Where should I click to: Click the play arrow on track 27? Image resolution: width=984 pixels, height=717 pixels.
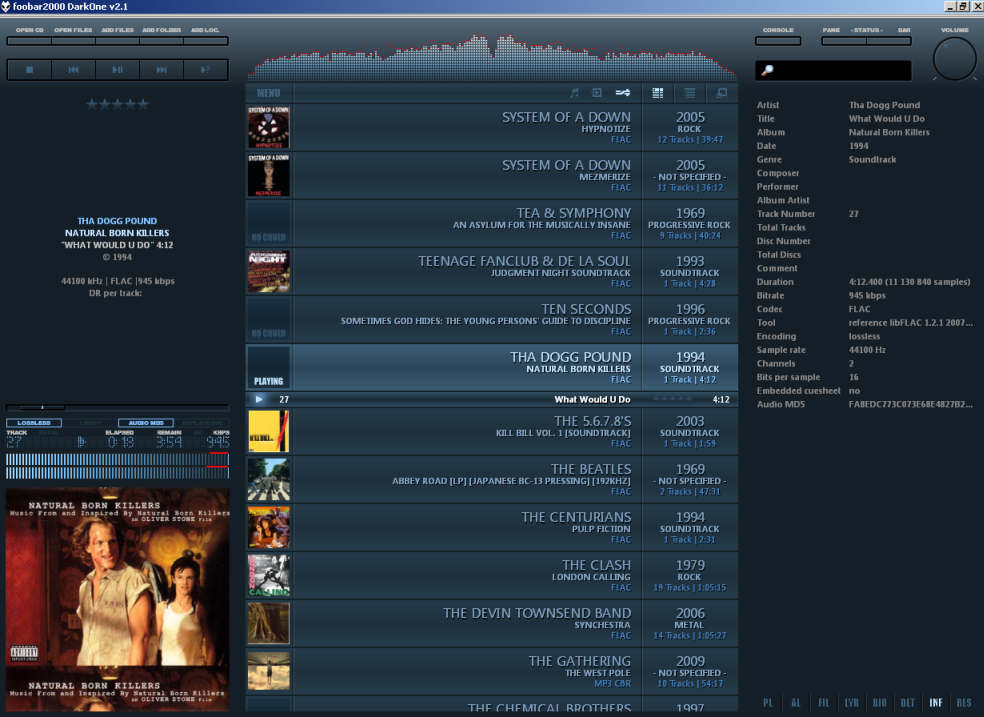[259, 400]
